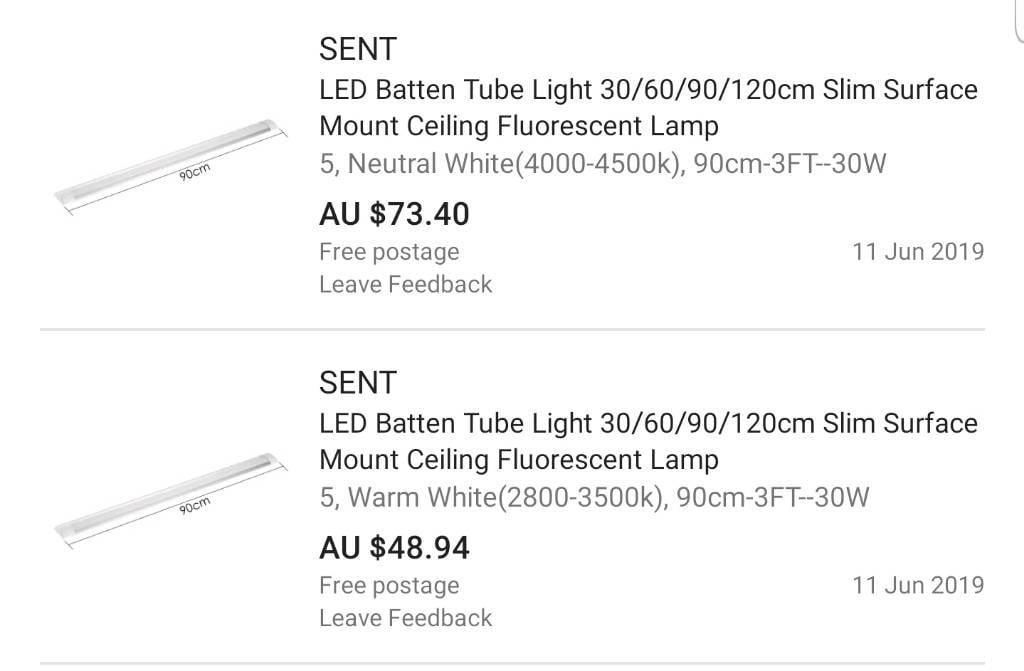Open the second LED Batten Tube Light title
This screenshot has width=1024, height=671.
[x=648, y=441]
